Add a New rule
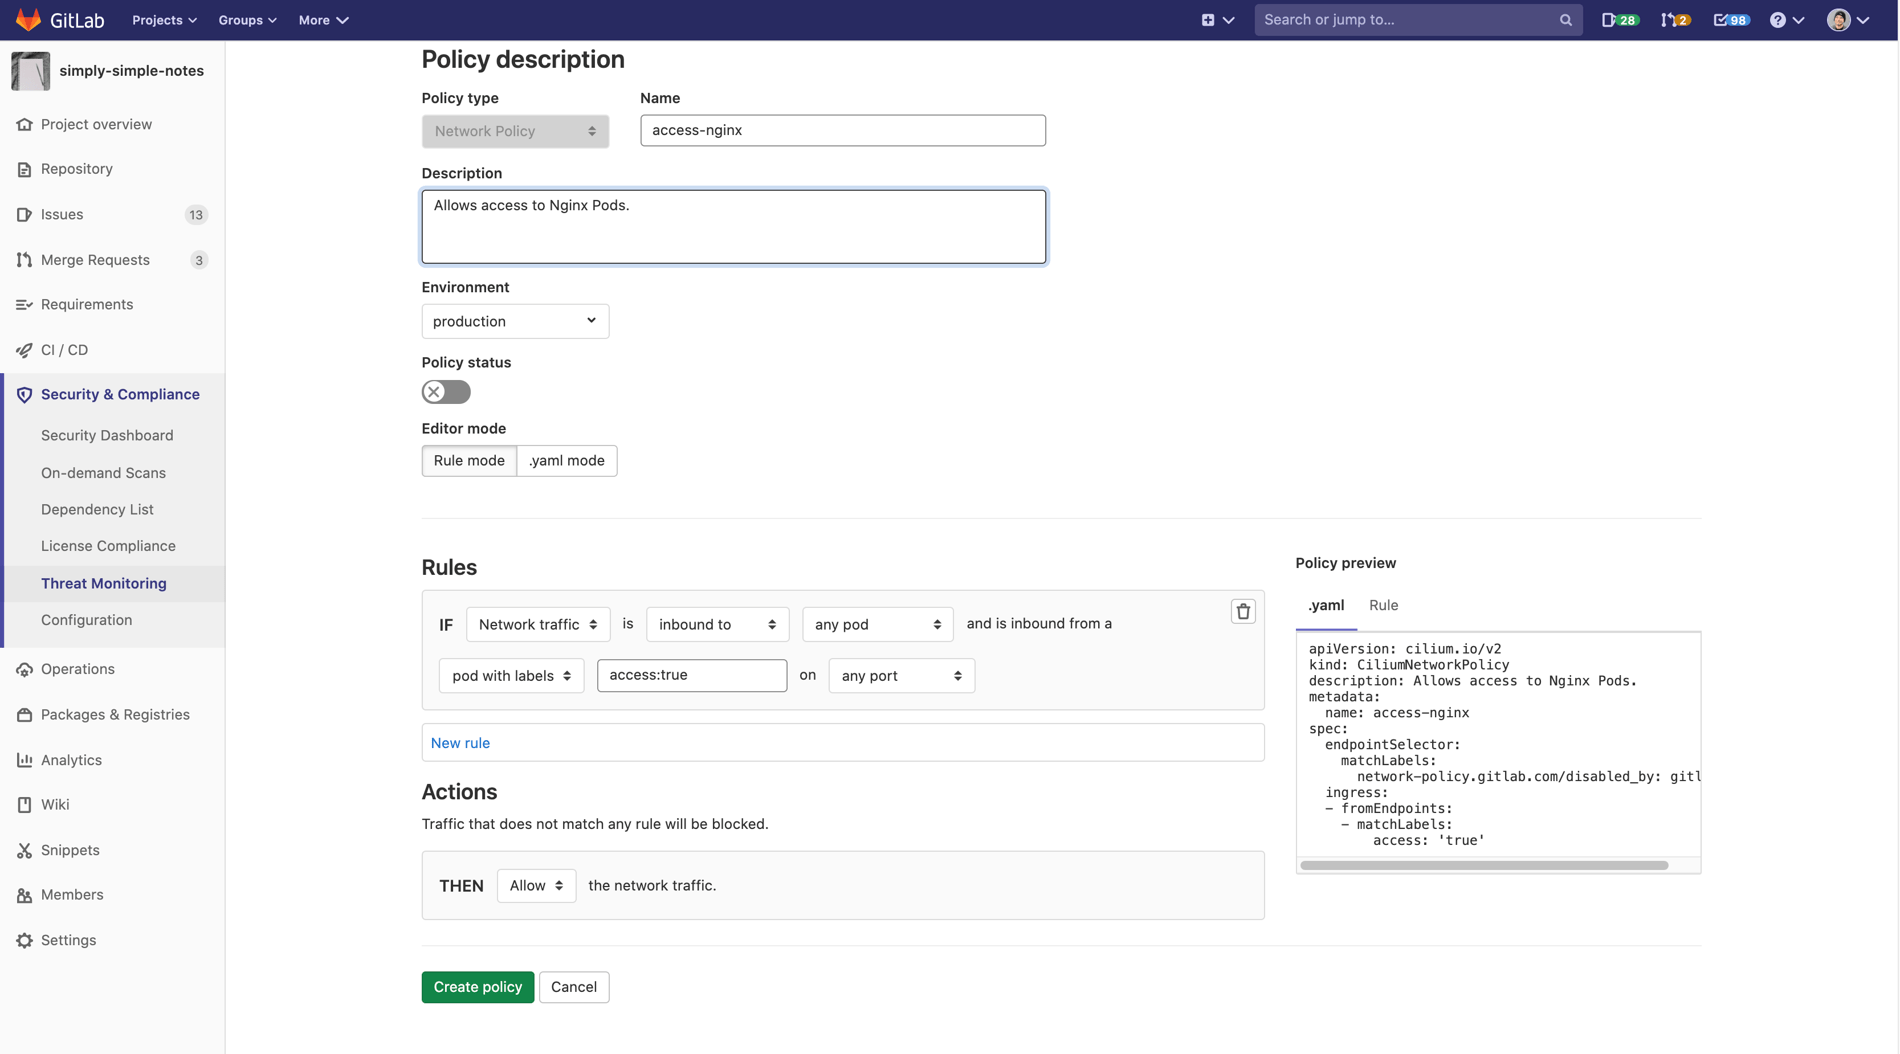Image resolution: width=1900 pixels, height=1054 pixels. tap(460, 742)
